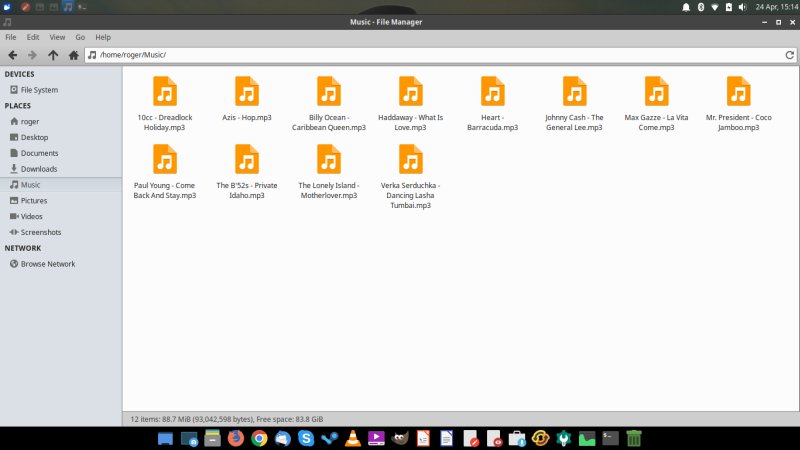
Task: Launch the purple video player in dock
Action: click(x=376, y=438)
